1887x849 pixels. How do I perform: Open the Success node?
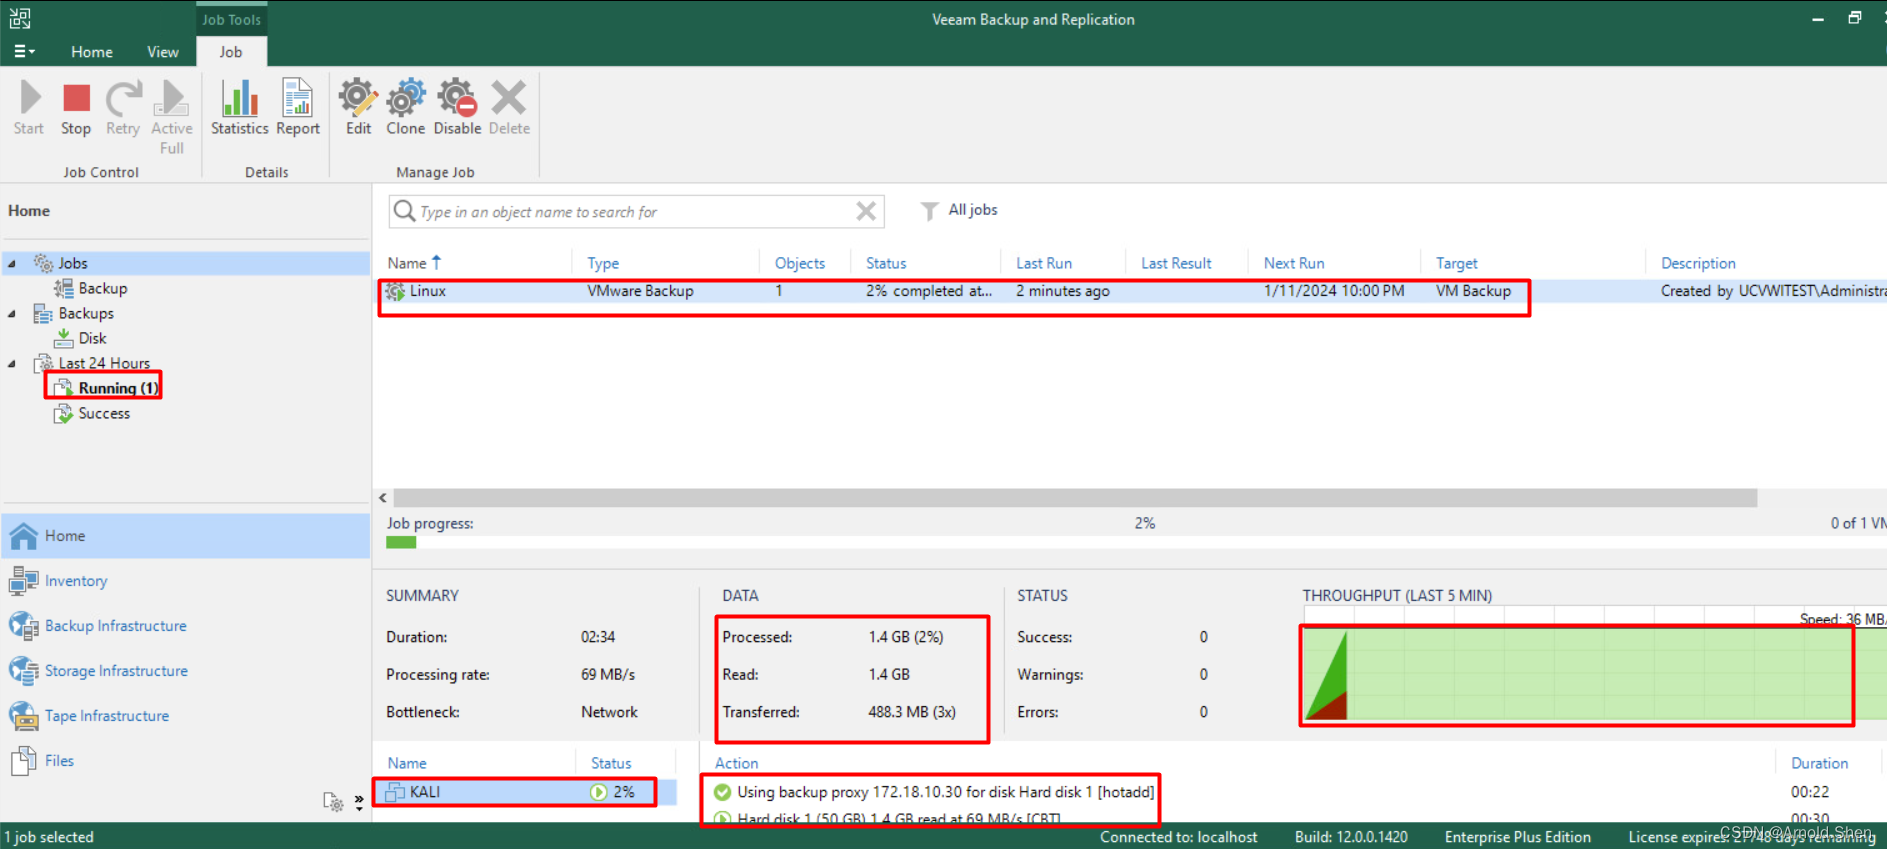tap(104, 413)
